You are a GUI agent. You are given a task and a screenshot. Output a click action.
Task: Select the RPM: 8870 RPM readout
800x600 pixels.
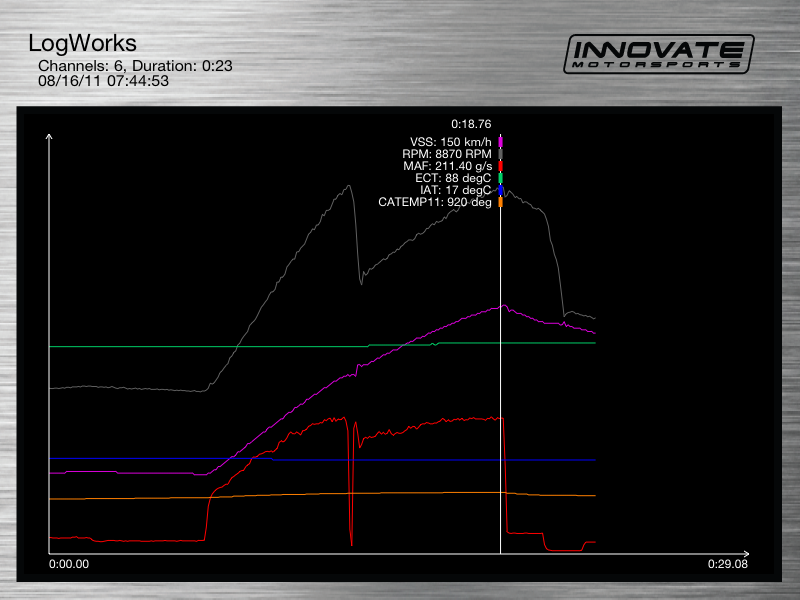pyautogui.click(x=448, y=154)
